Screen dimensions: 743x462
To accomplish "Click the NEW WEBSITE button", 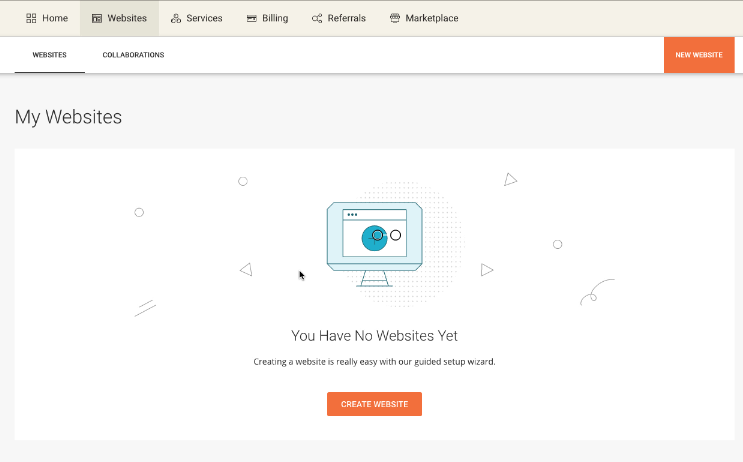I will pos(699,55).
